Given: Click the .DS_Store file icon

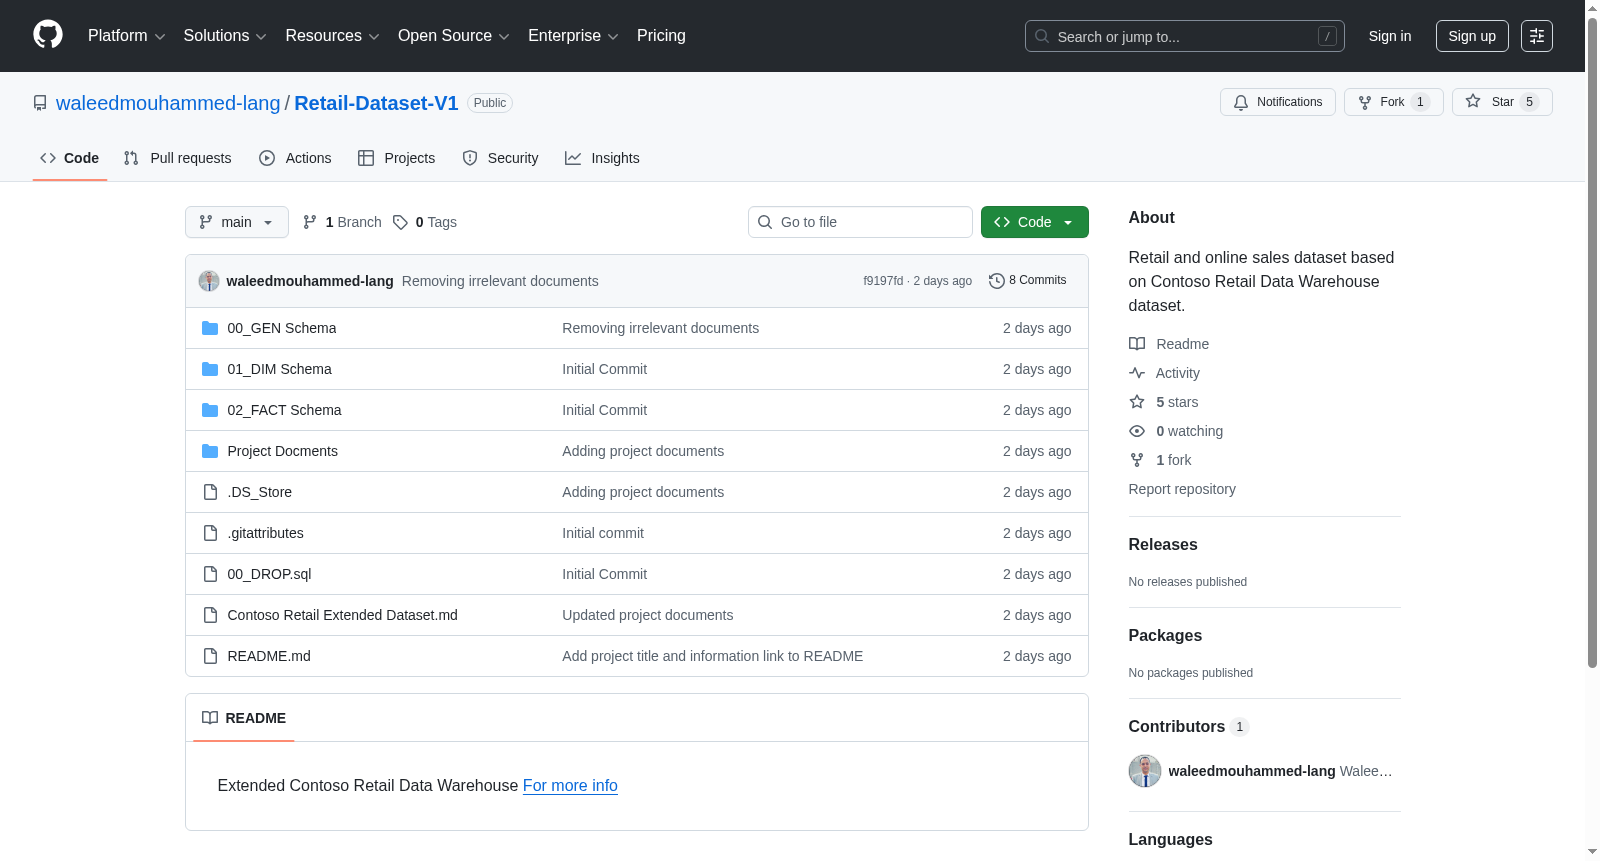Looking at the screenshot, I should point(210,492).
